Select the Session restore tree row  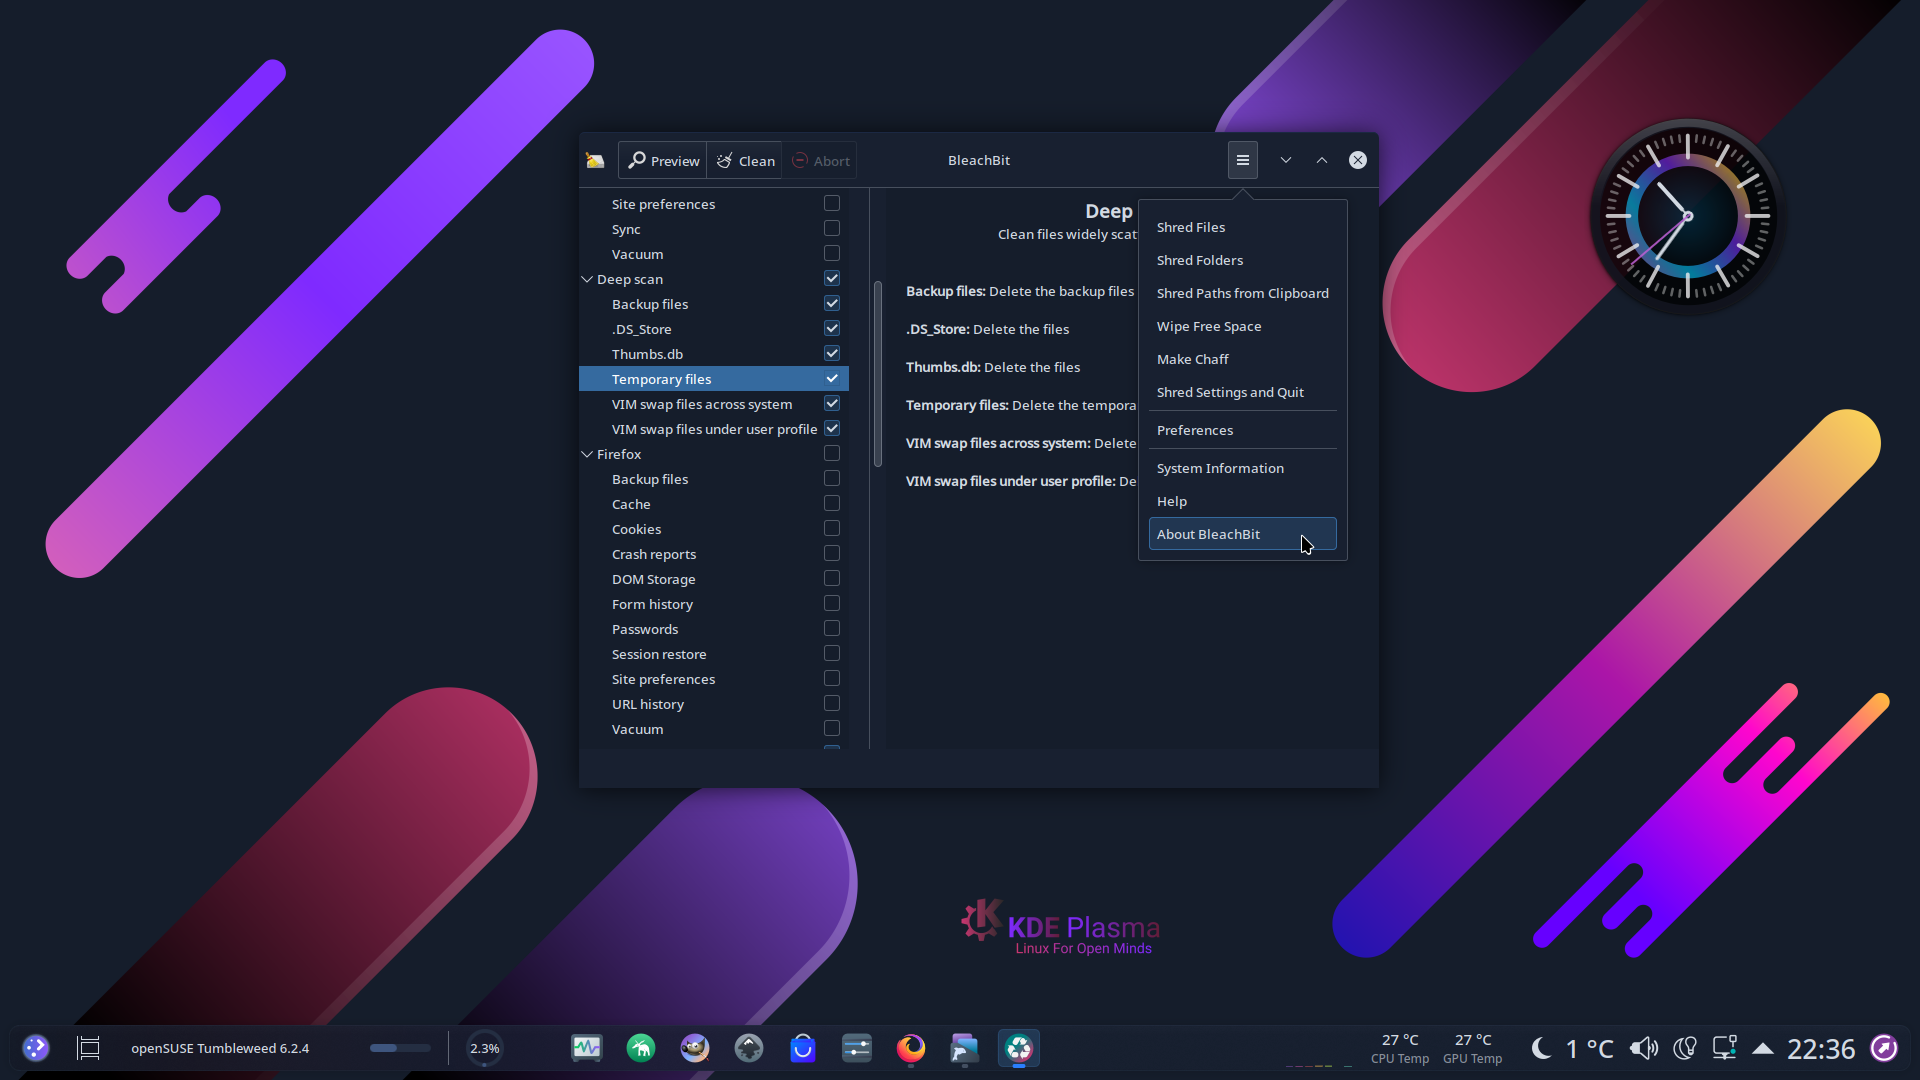tap(714, 654)
